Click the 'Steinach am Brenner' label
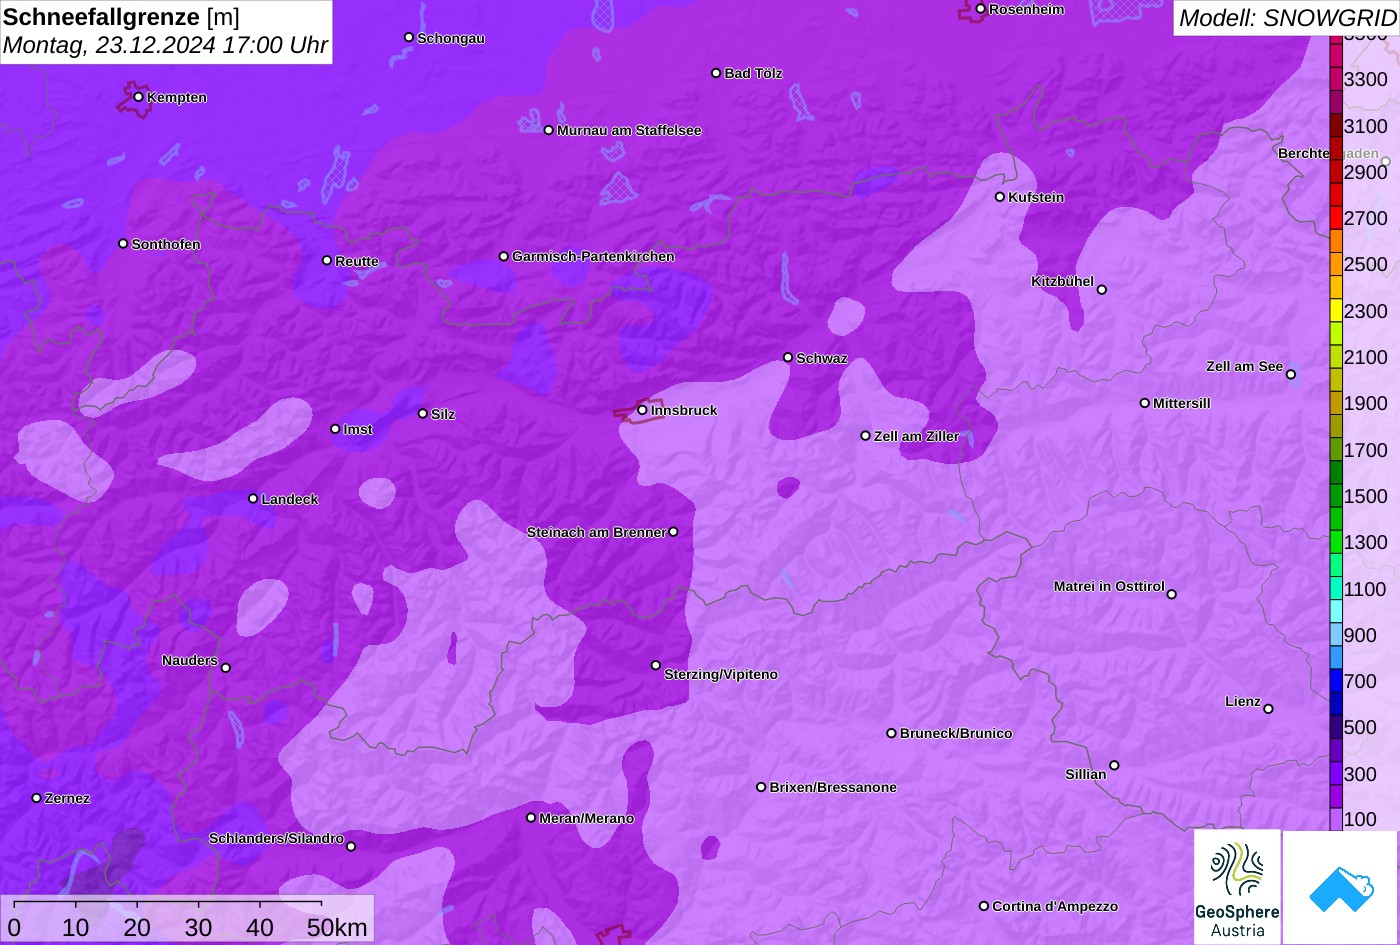1400x945 pixels. tap(596, 532)
